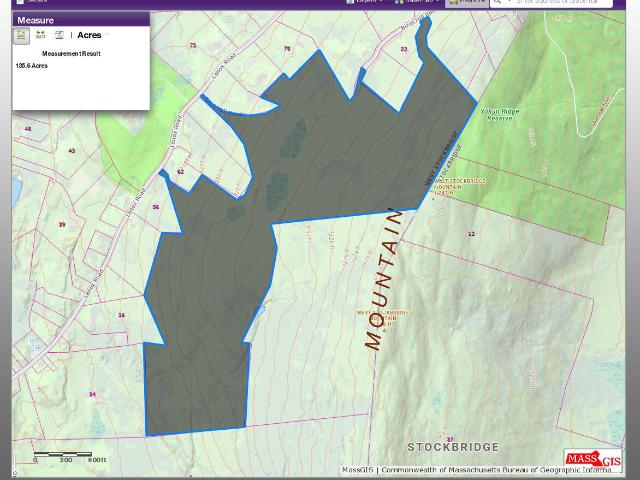The image size is (640, 480).
Task: Open the Acres unit dropdown
Action: tap(93, 35)
